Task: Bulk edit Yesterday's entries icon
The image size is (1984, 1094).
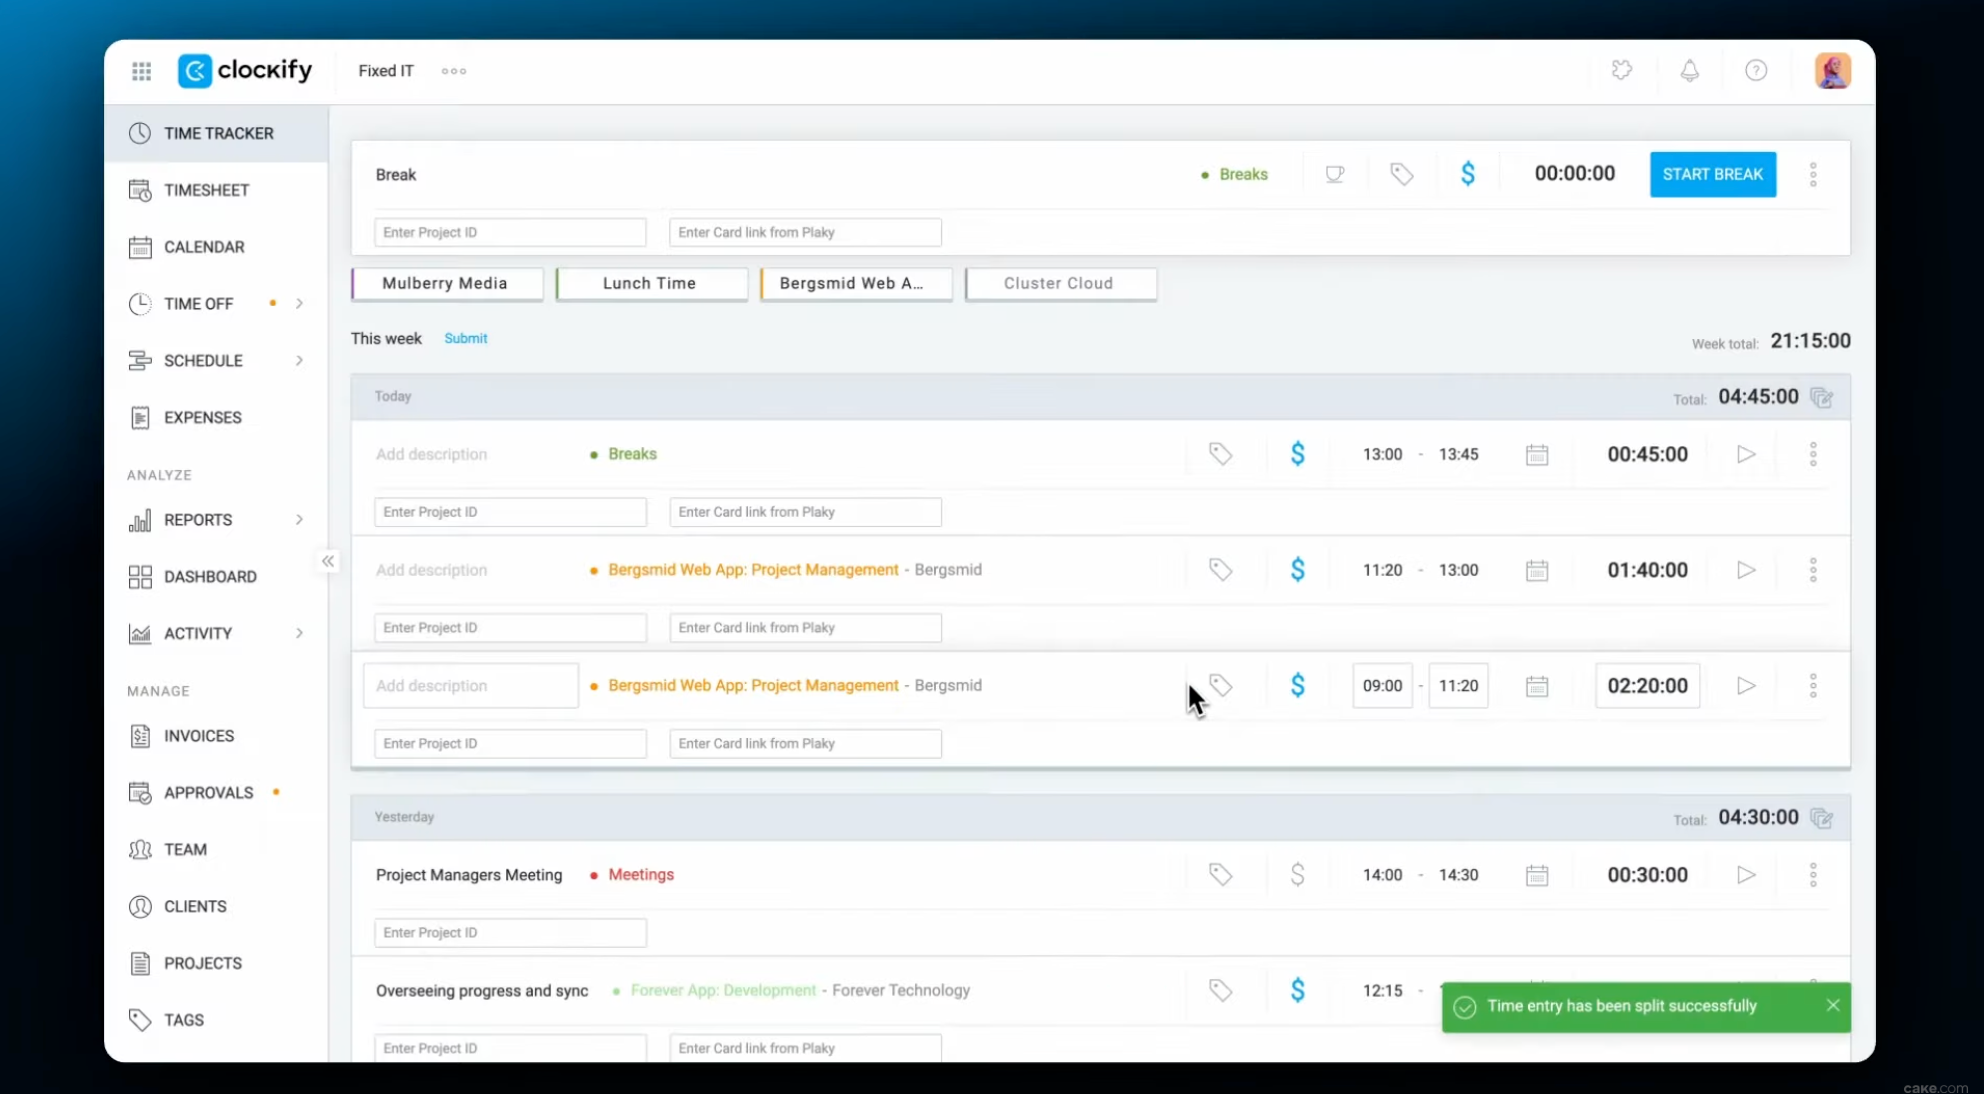Action: (1822, 818)
